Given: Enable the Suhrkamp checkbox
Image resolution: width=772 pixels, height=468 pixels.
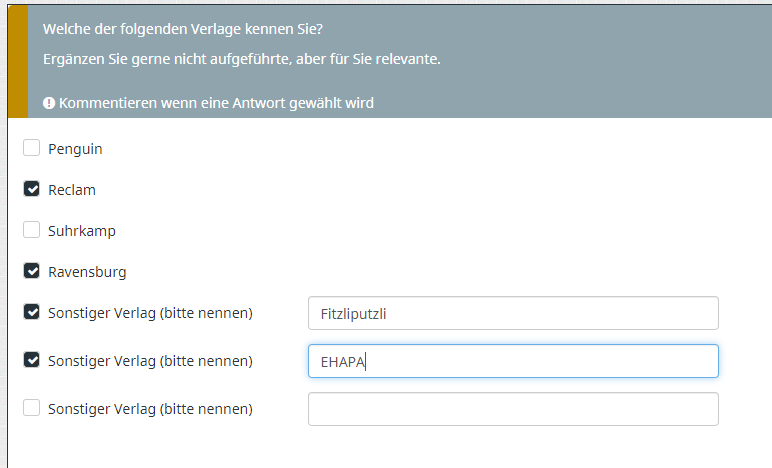Looking at the screenshot, I should tap(31, 230).
